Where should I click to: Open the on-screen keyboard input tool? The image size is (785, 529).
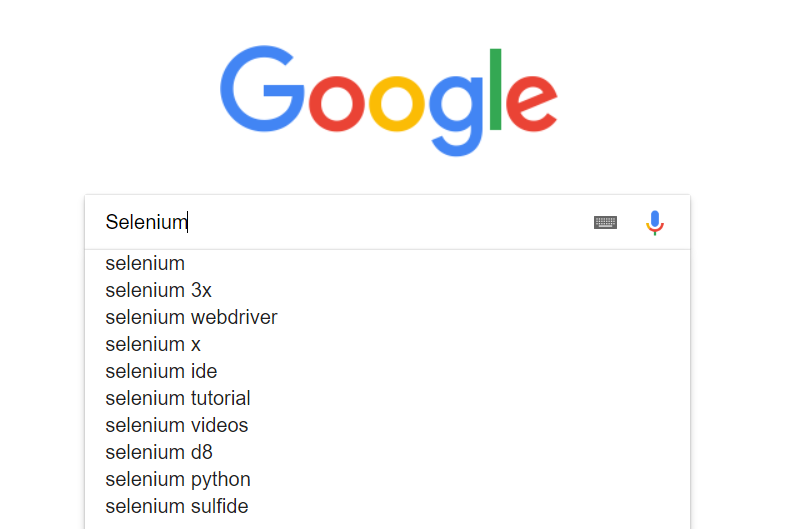605,222
